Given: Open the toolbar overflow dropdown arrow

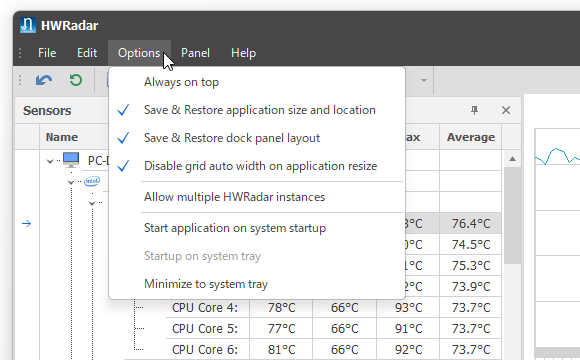Looking at the screenshot, I should [424, 80].
